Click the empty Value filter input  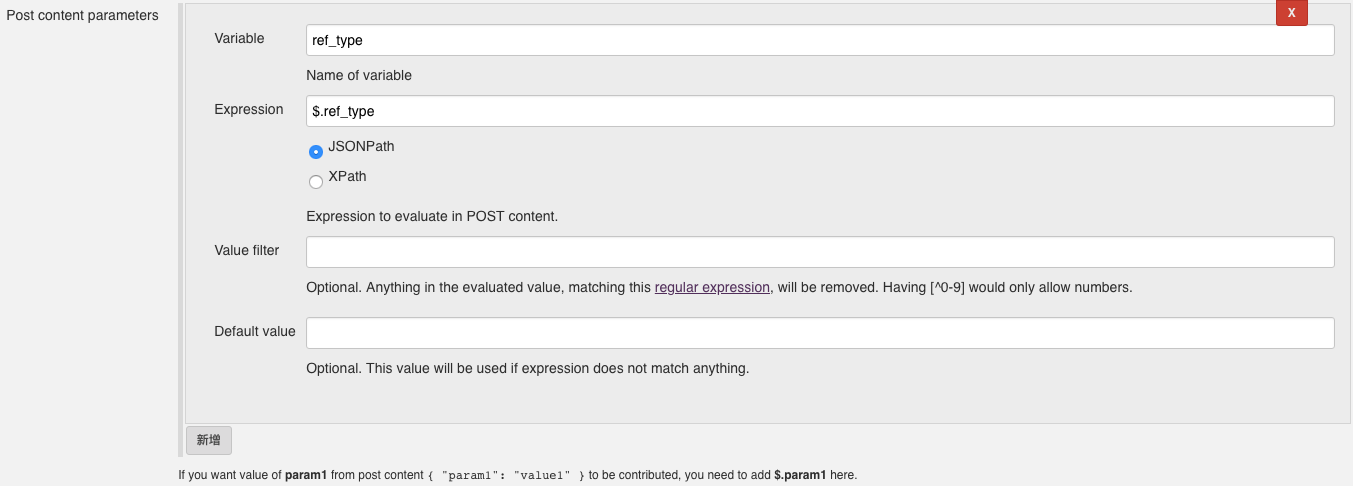pyautogui.click(x=820, y=252)
